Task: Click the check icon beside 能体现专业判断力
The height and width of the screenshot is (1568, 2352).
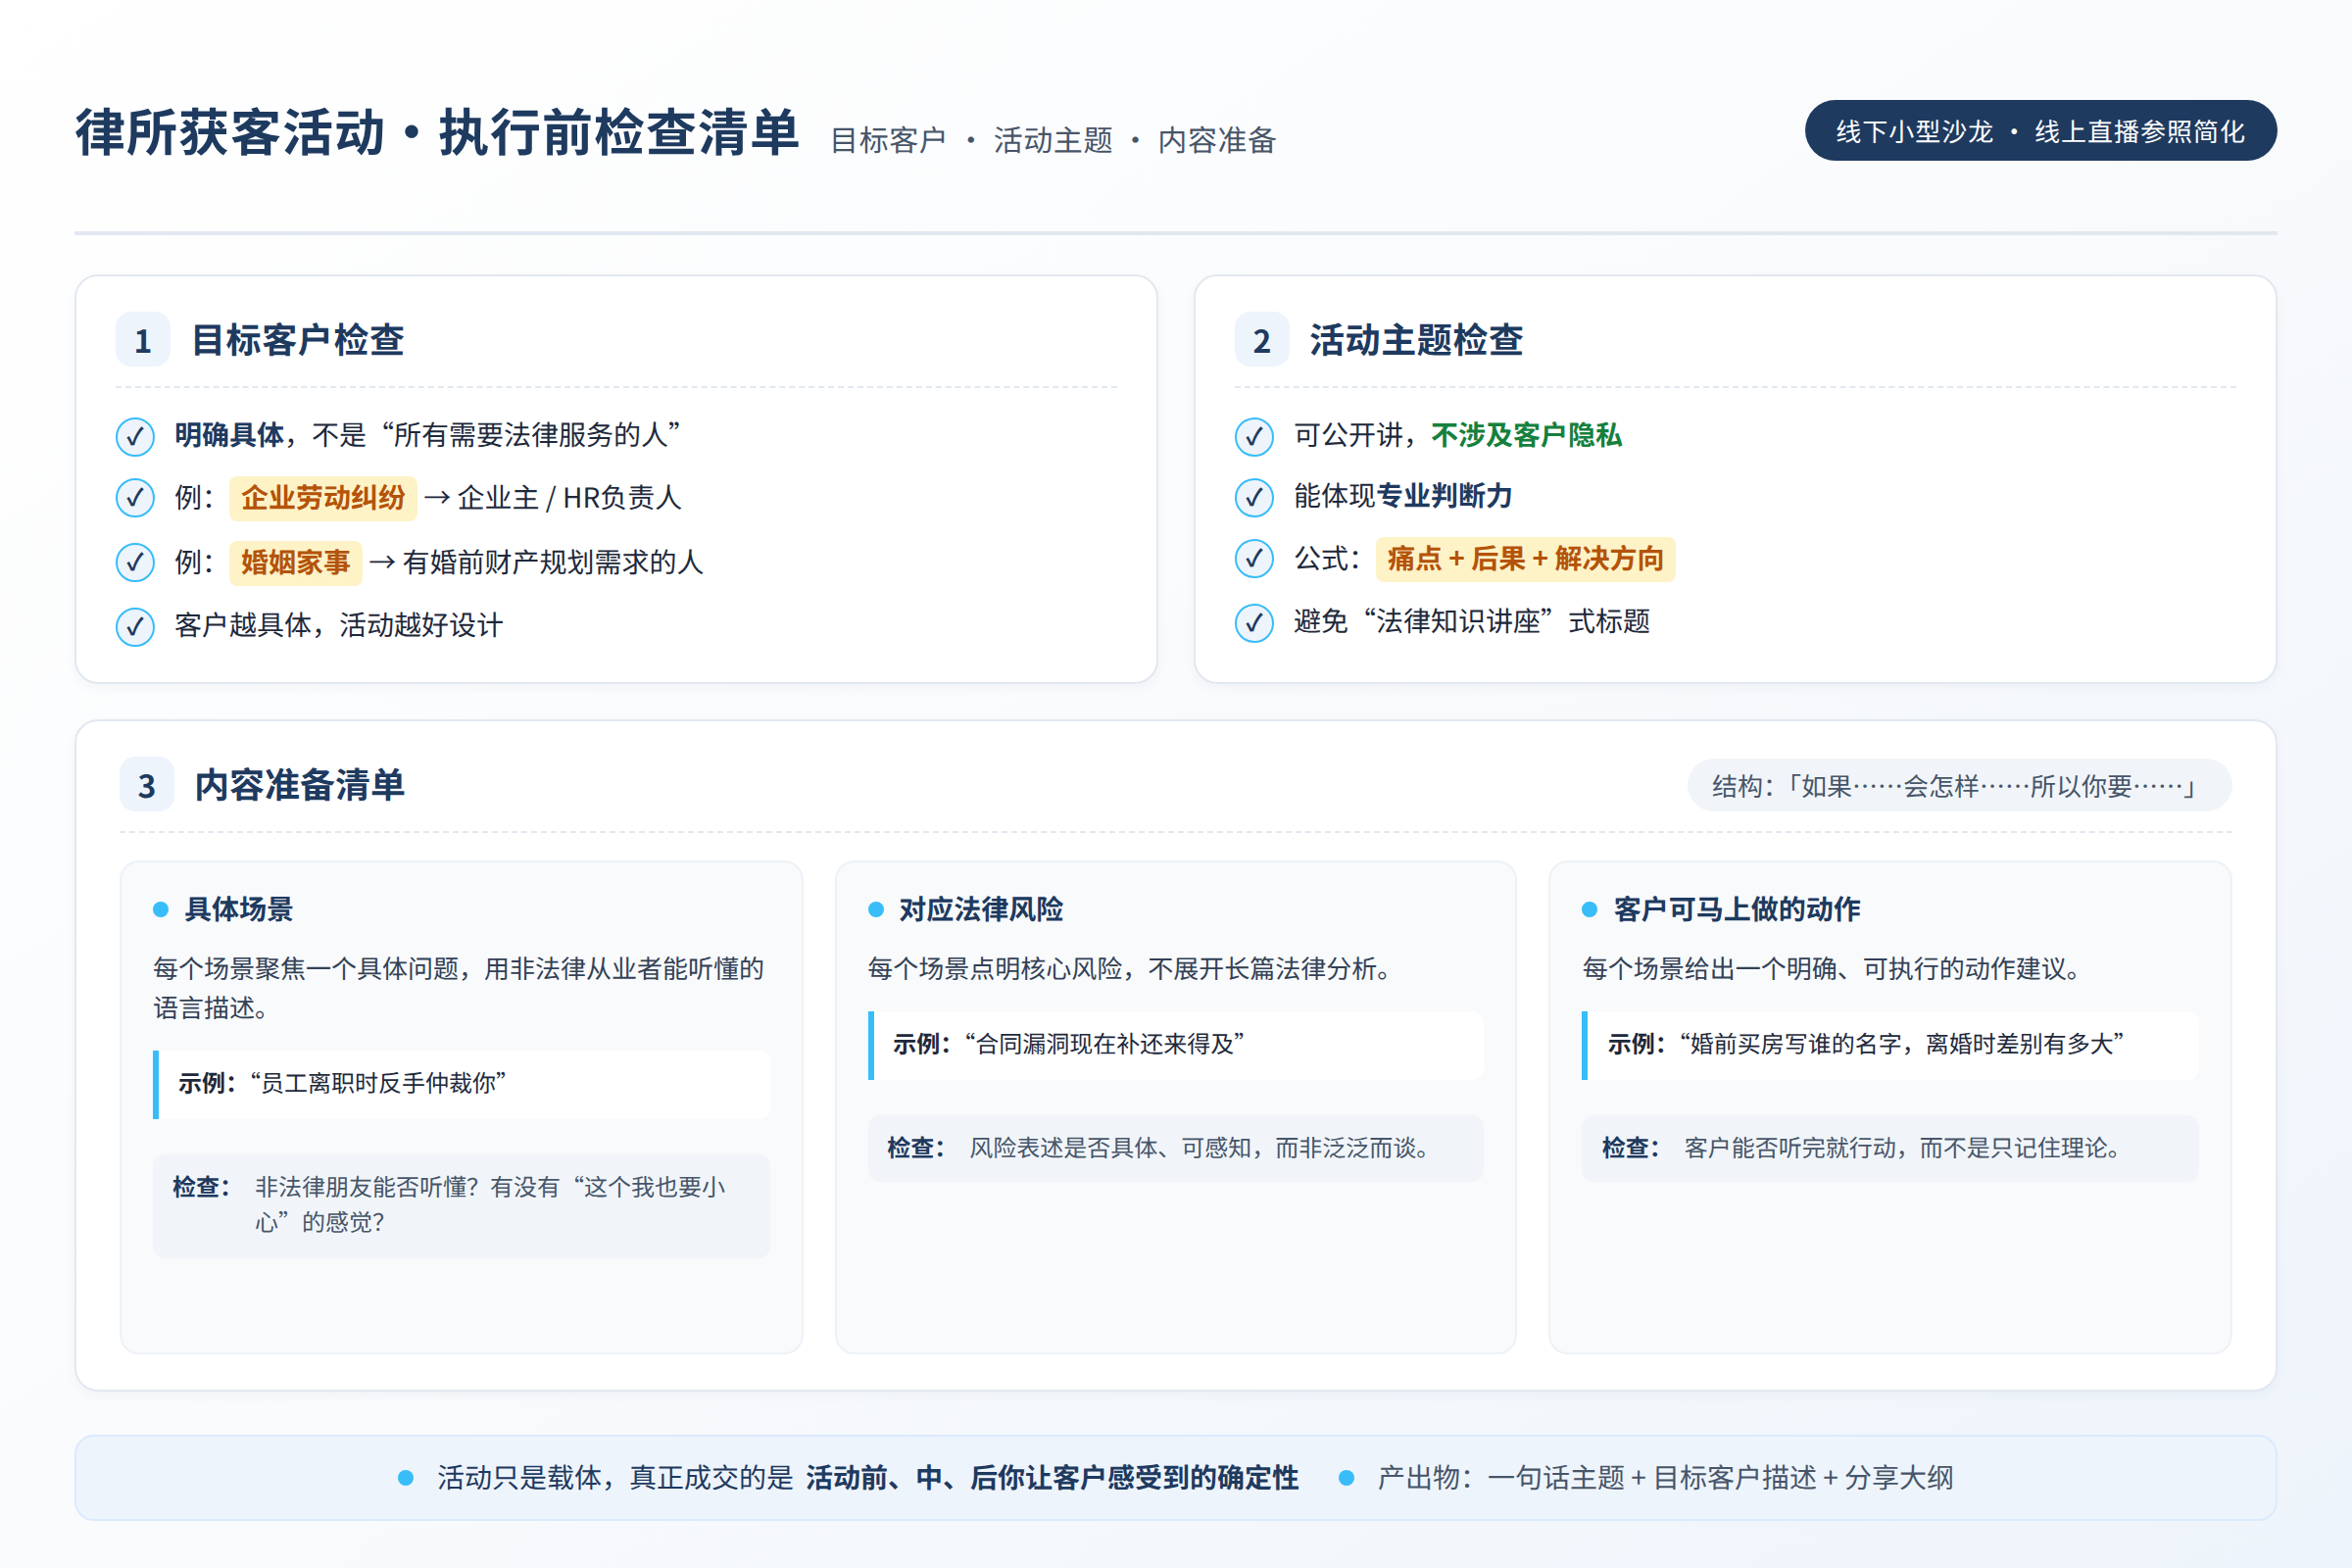Action: (x=1254, y=497)
